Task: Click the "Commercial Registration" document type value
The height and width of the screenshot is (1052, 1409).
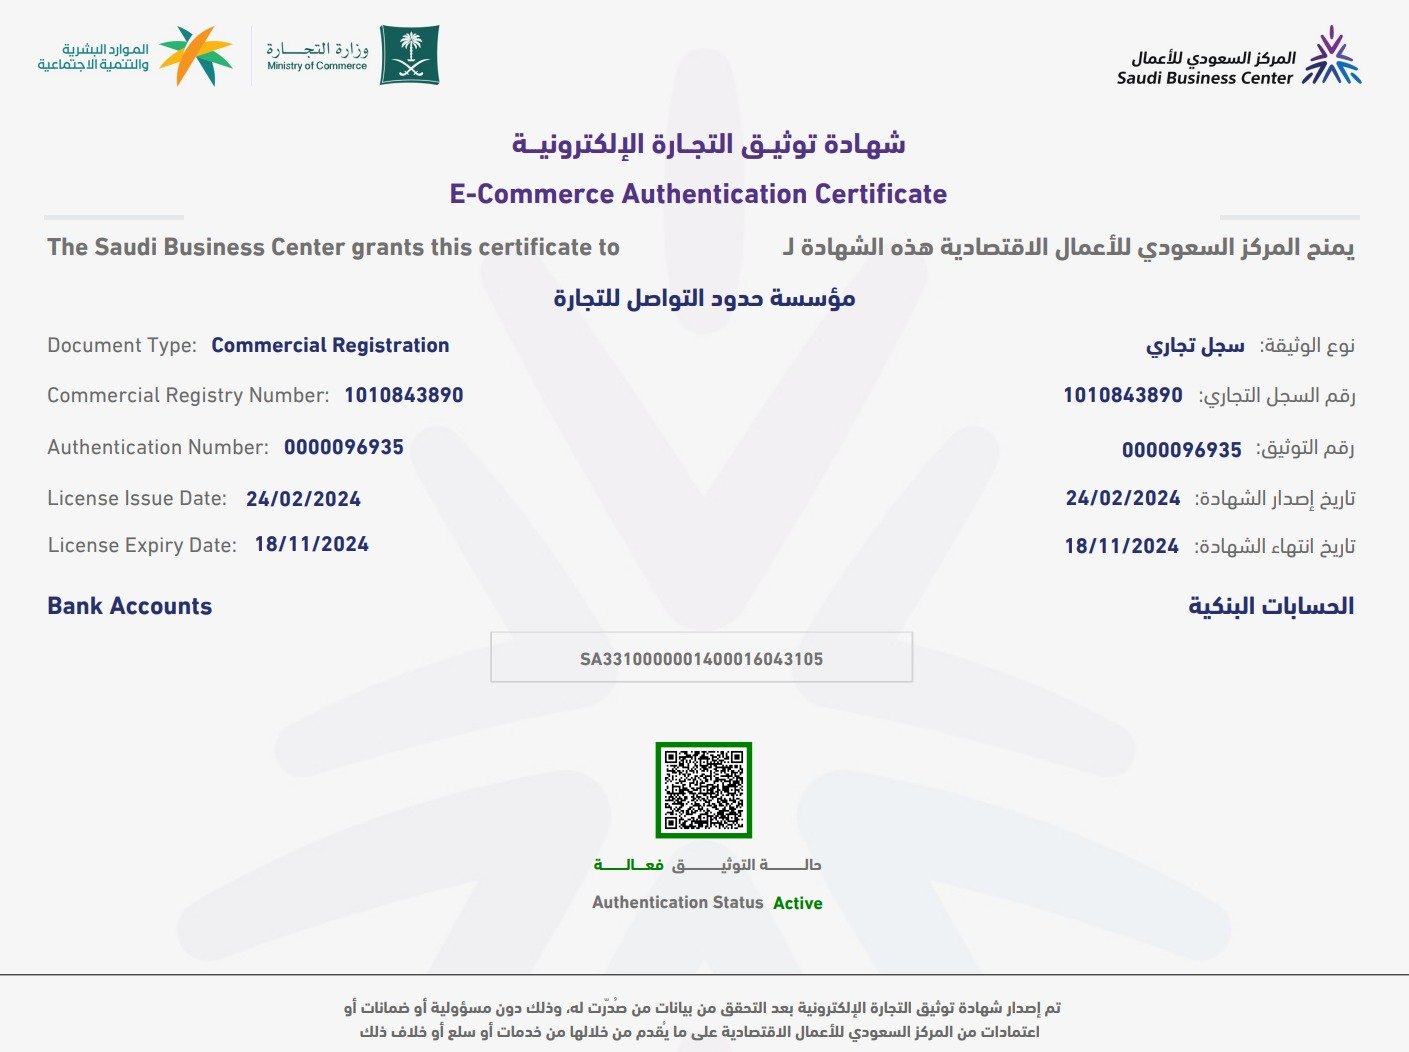Action: pos(330,346)
